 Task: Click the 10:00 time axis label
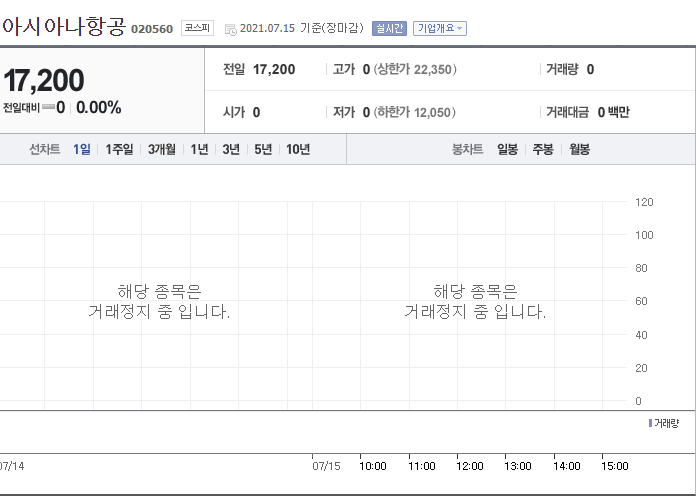click(373, 466)
